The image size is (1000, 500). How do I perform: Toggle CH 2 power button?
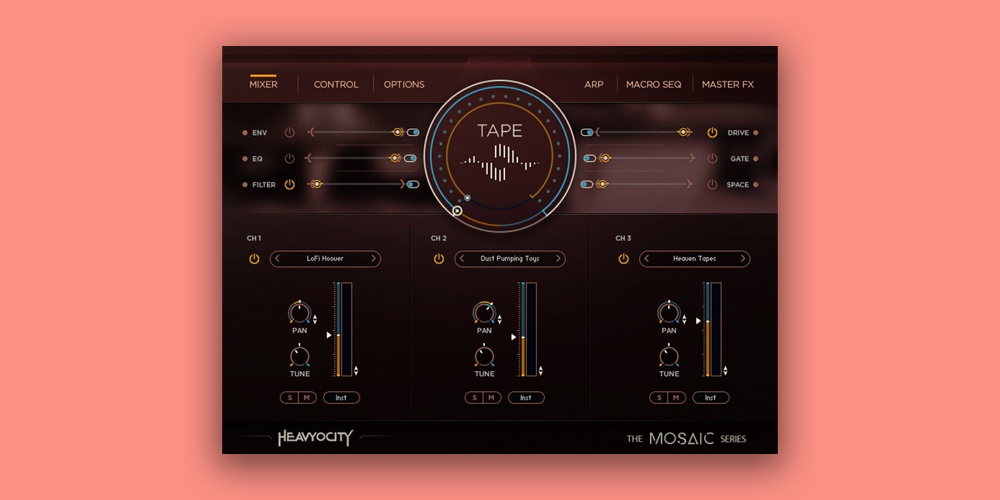point(439,259)
